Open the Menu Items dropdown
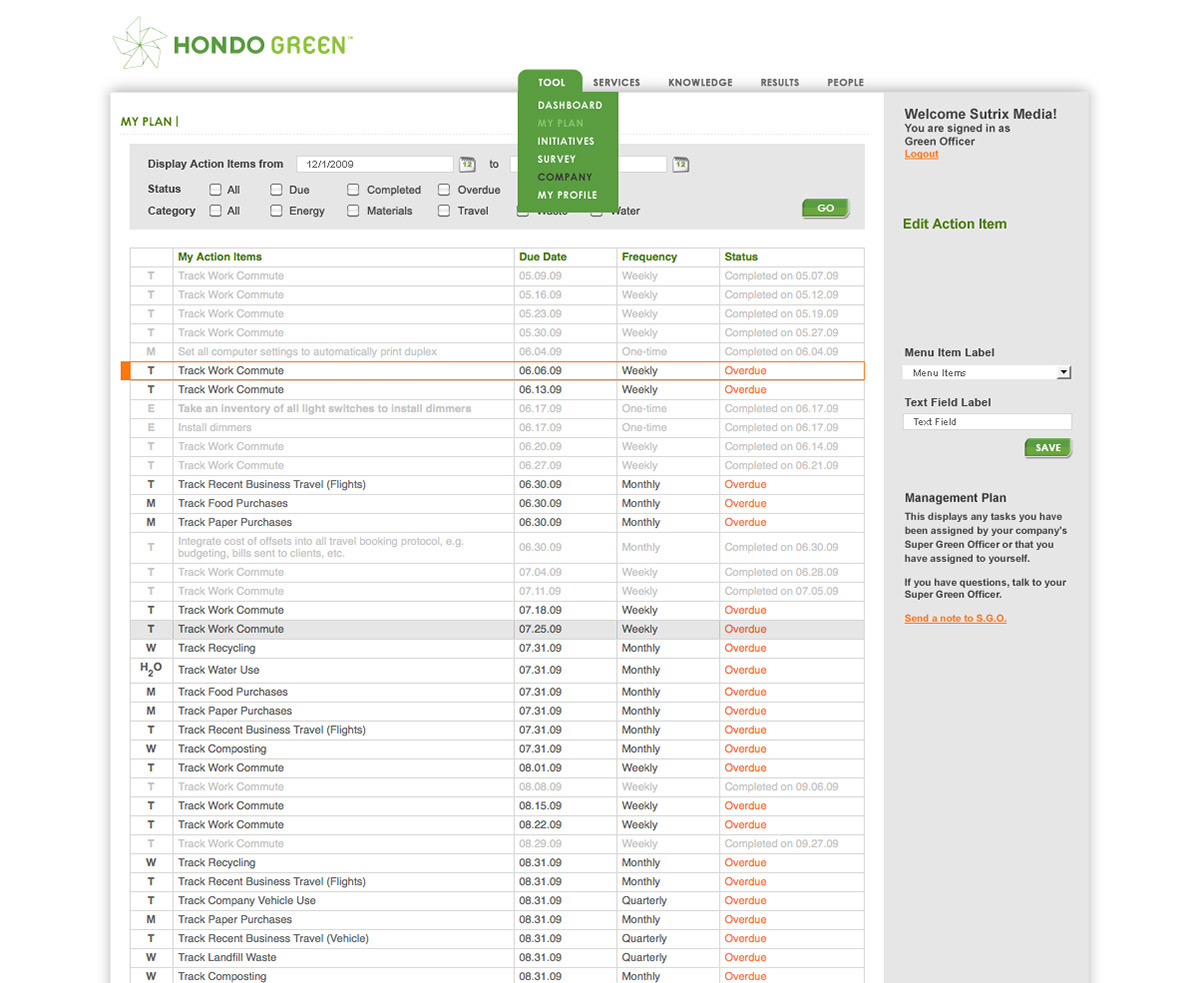The height and width of the screenshot is (983, 1200). tap(987, 373)
